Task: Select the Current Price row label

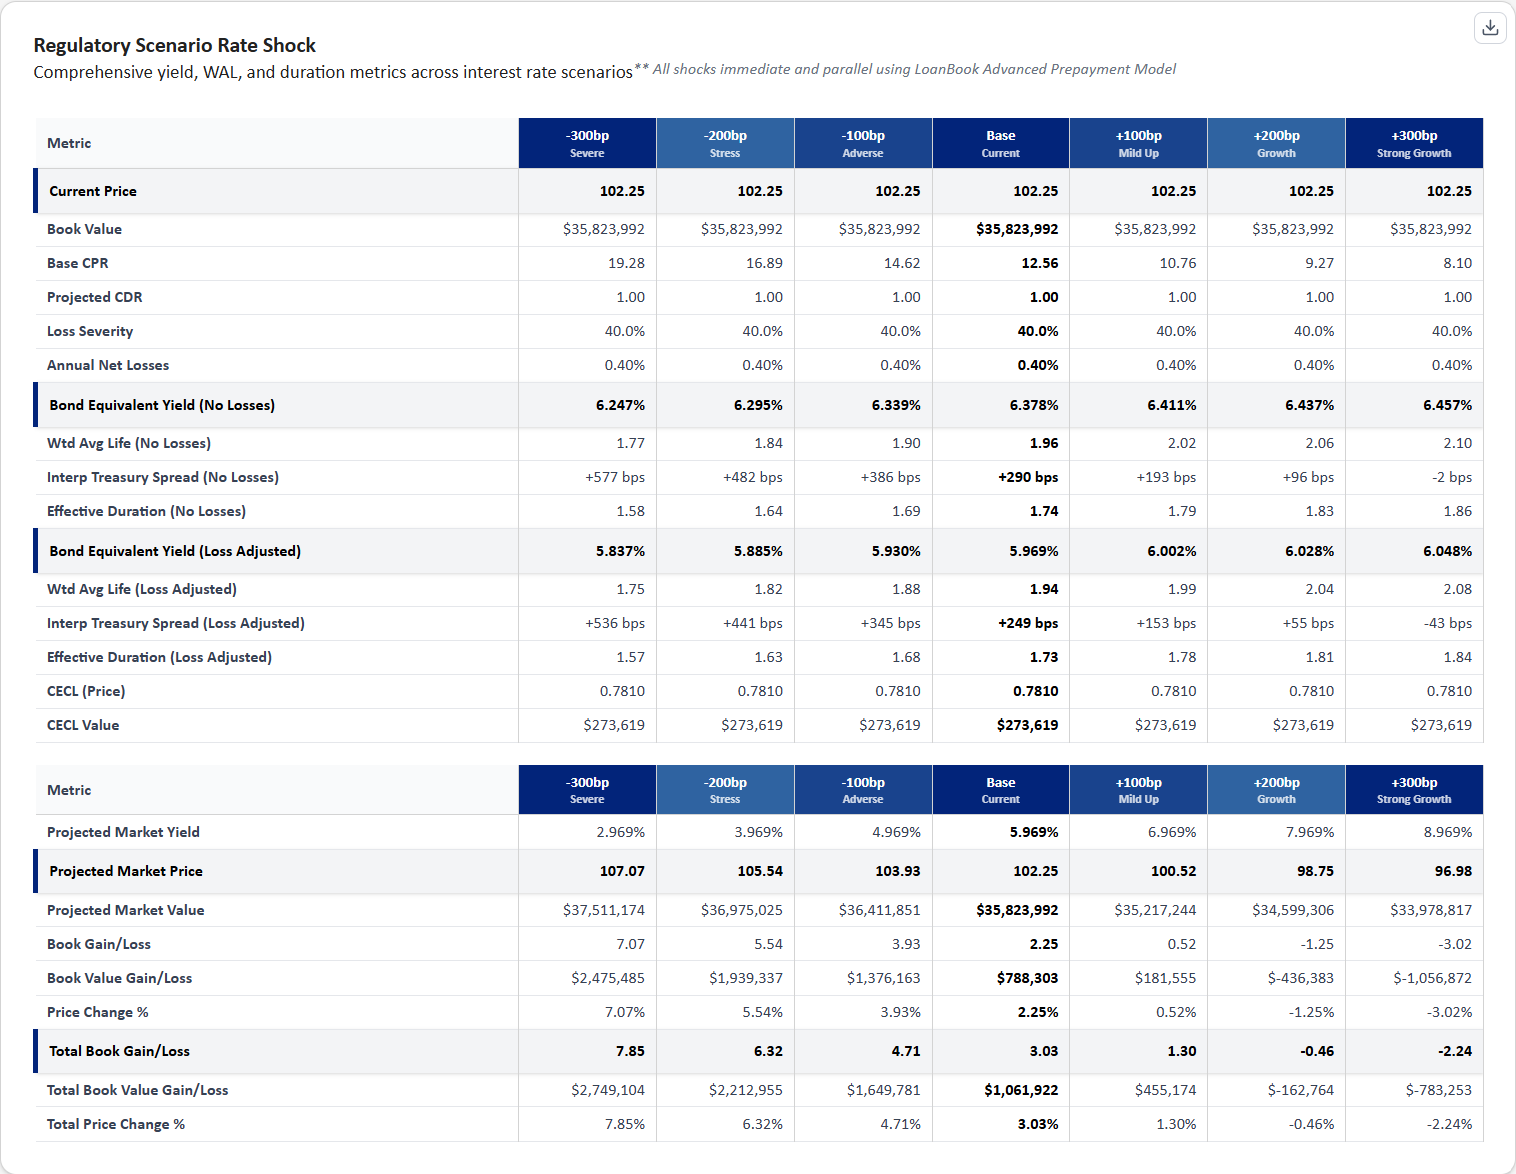Action: click(x=93, y=191)
